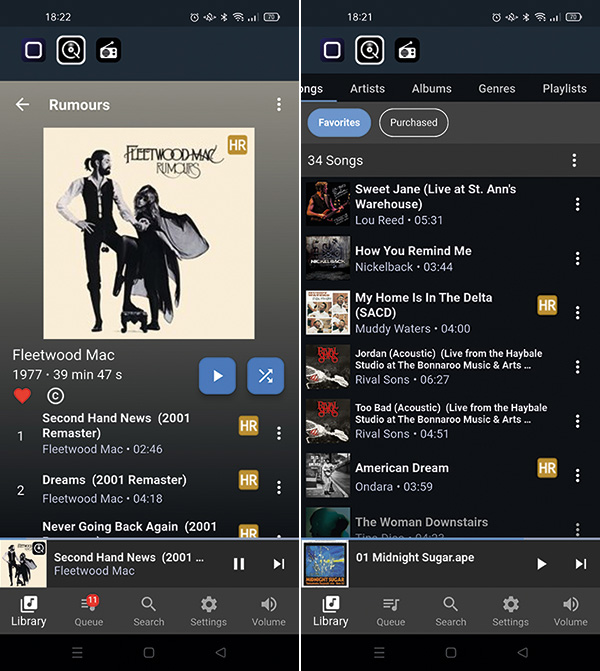Play the Rumours album
This screenshot has width=600, height=671.
coord(217,376)
